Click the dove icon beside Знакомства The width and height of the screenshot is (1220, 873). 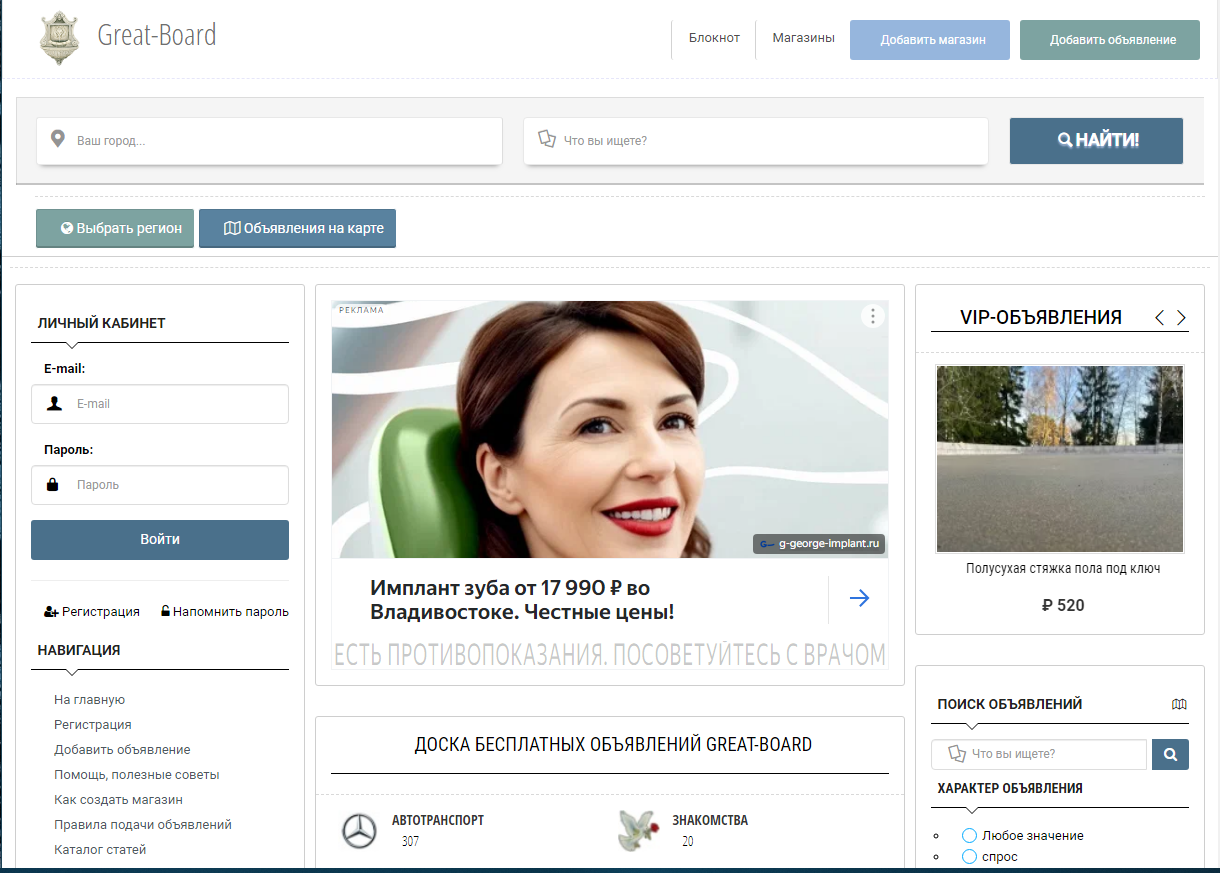coord(636,830)
